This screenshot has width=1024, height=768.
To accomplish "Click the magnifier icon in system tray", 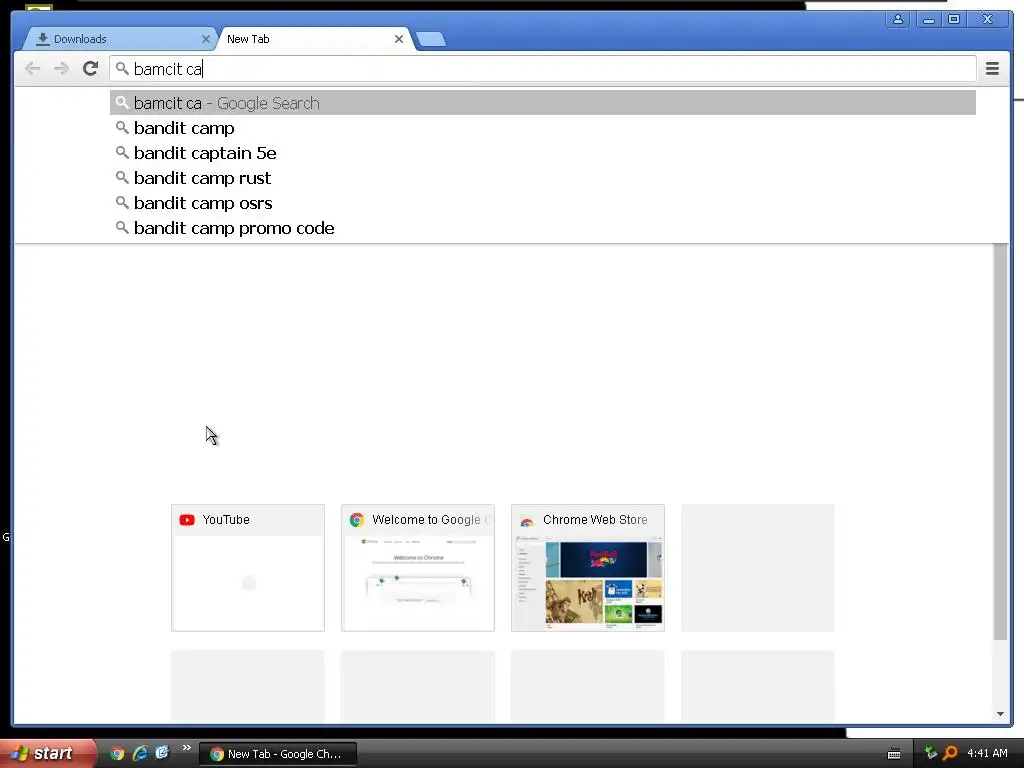I will click(x=950, y=753).
